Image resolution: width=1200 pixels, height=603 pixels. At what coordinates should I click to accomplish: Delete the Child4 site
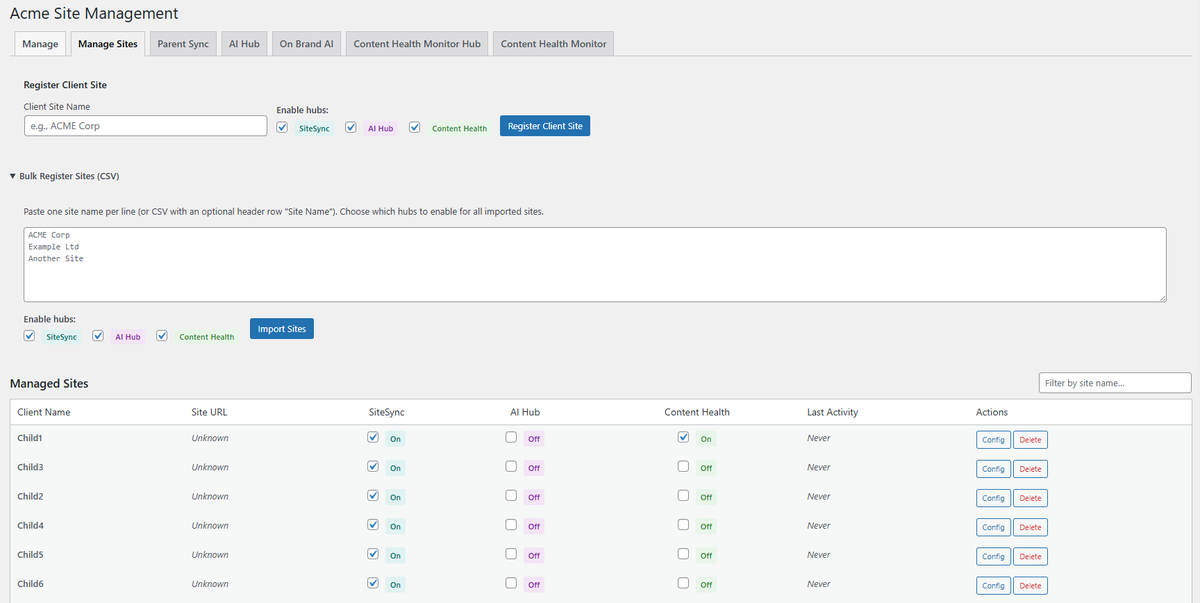[x=1030, y=527]
